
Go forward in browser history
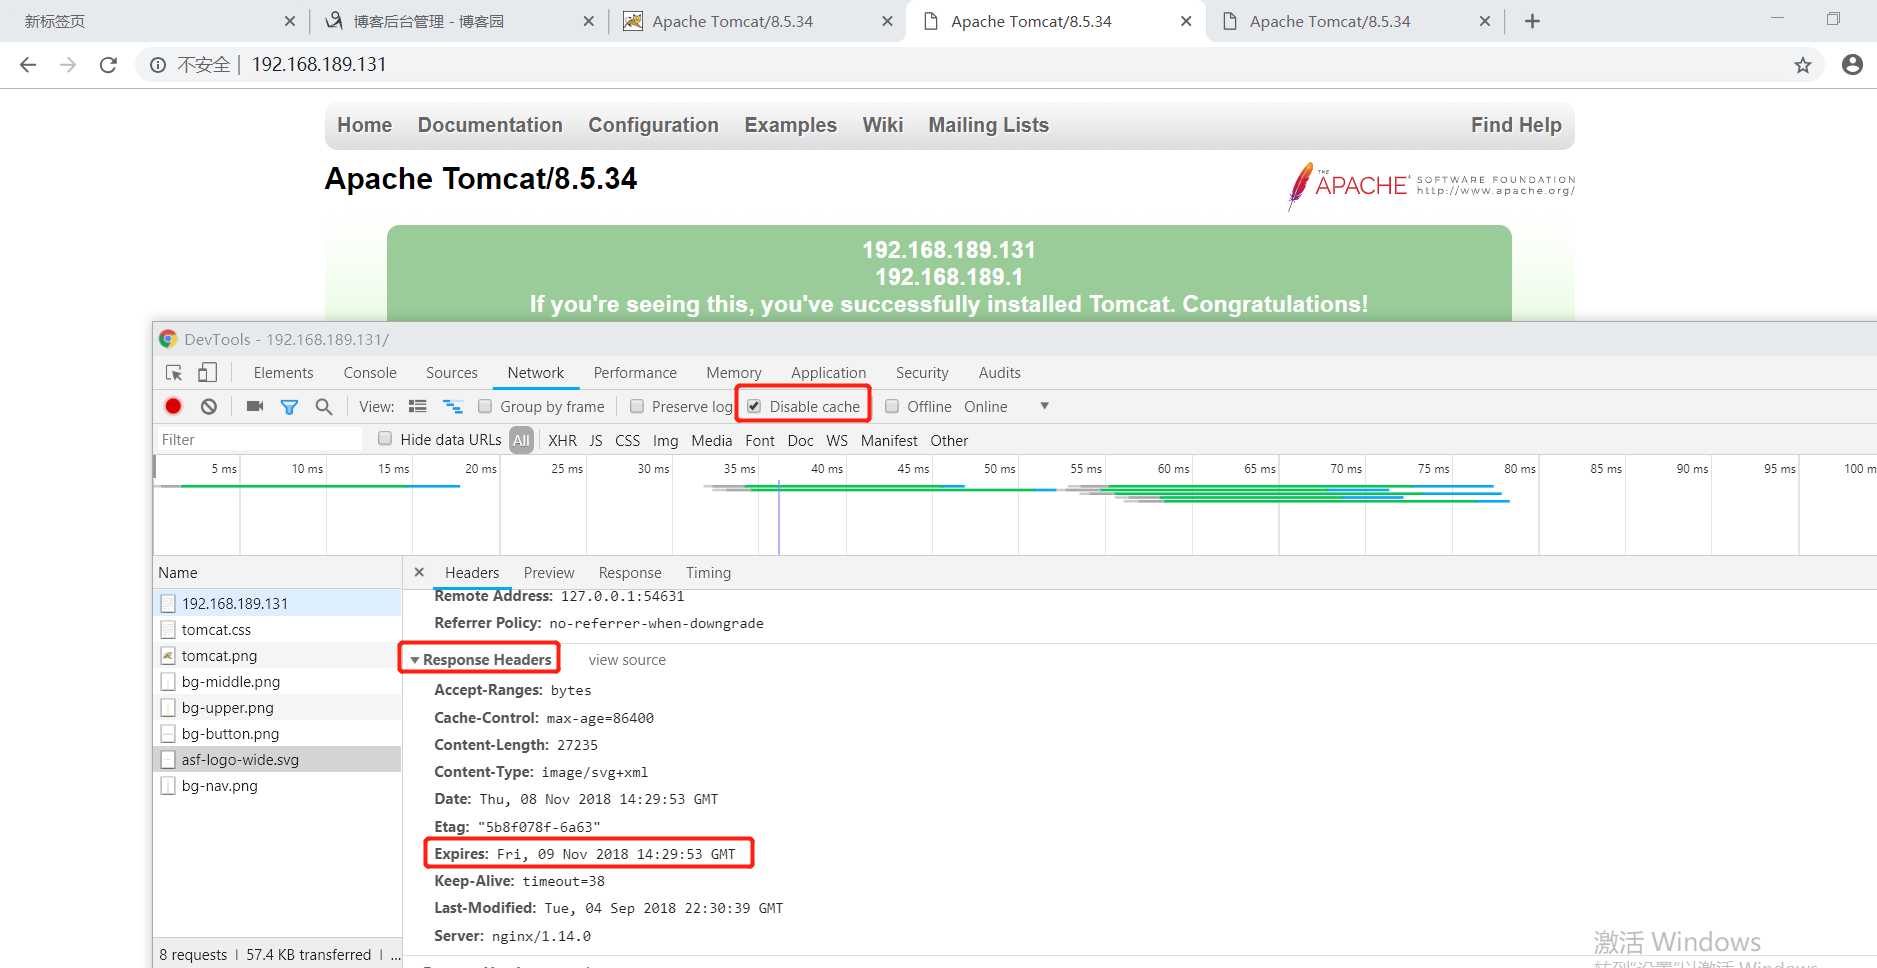click(68, 65)
